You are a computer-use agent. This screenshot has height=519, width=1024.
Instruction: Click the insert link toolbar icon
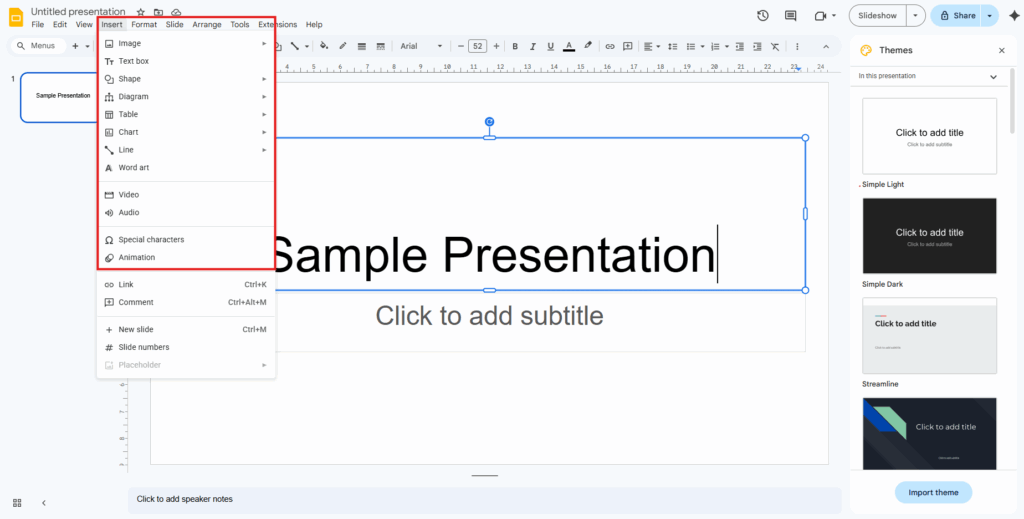[x=608, y=46]
